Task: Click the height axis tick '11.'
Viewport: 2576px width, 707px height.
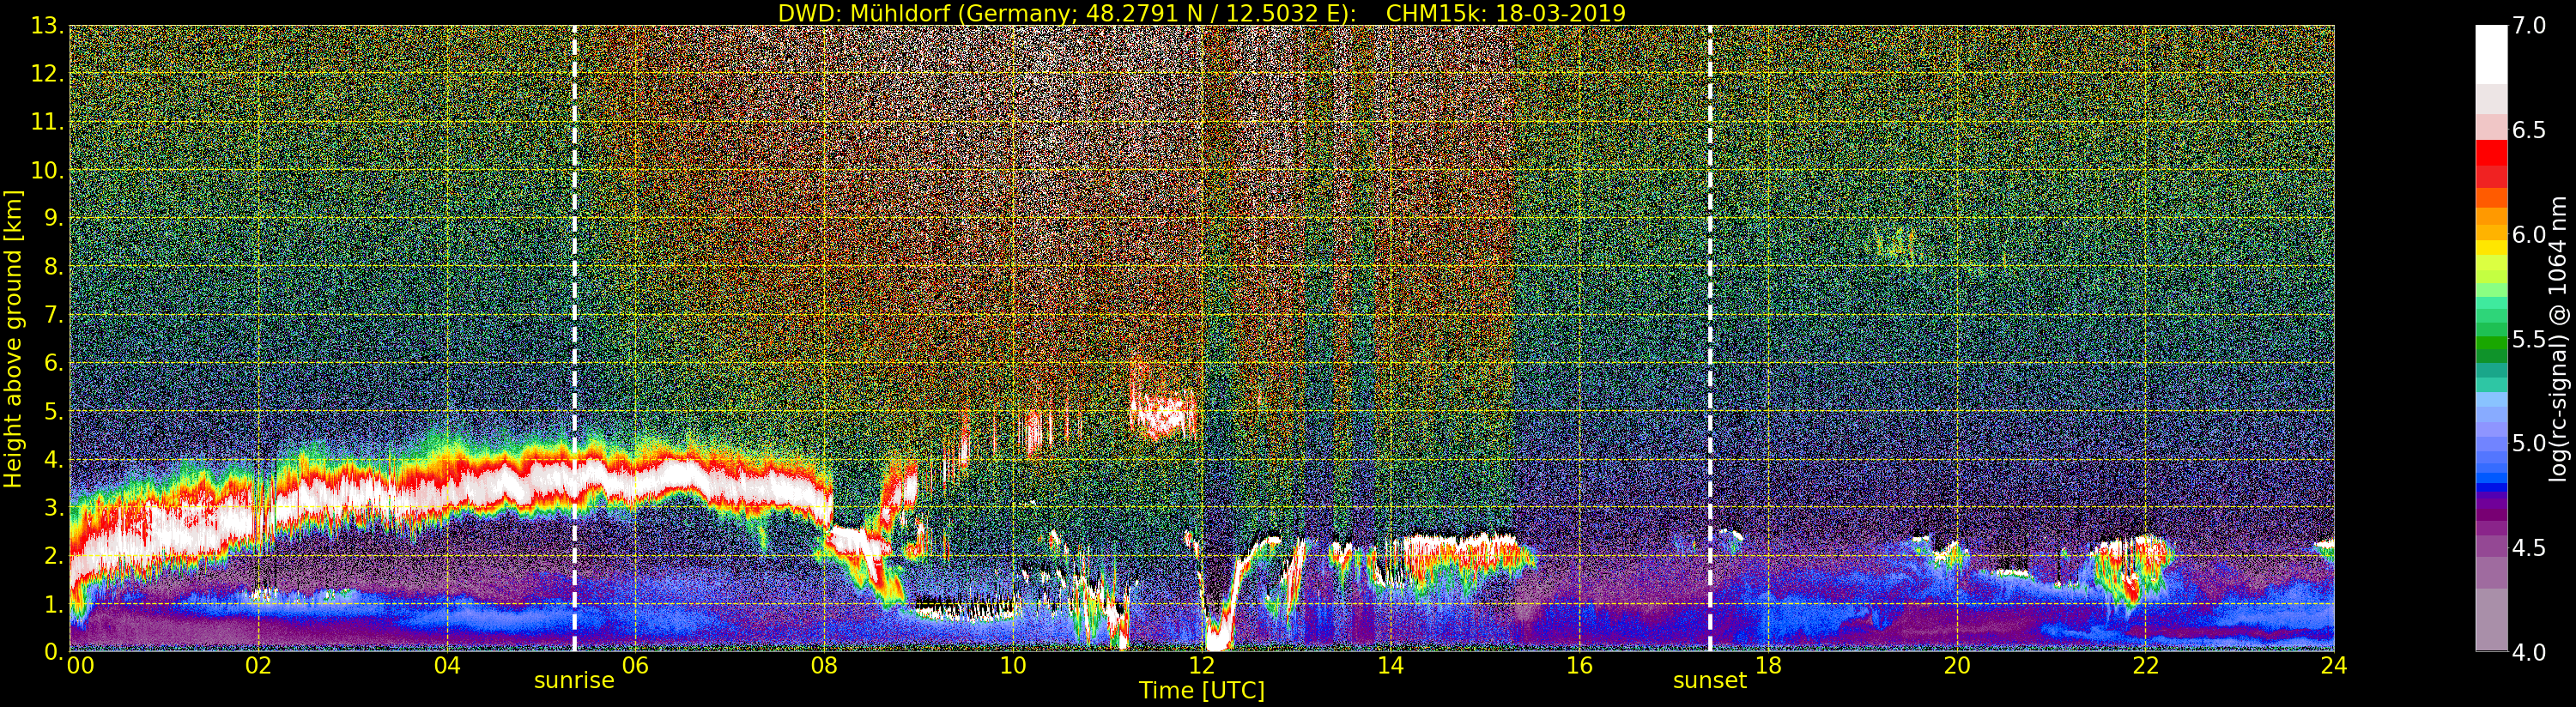Action: (x=47, y=122)
